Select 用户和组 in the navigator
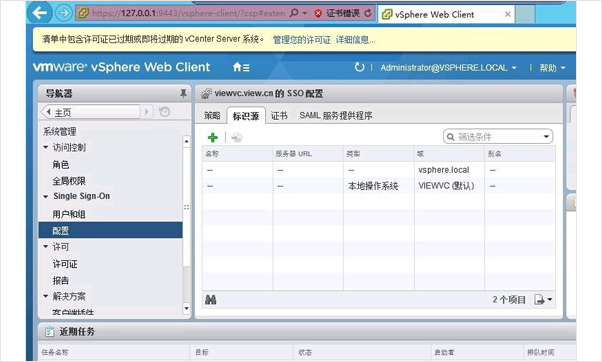 tap(69, 214)
